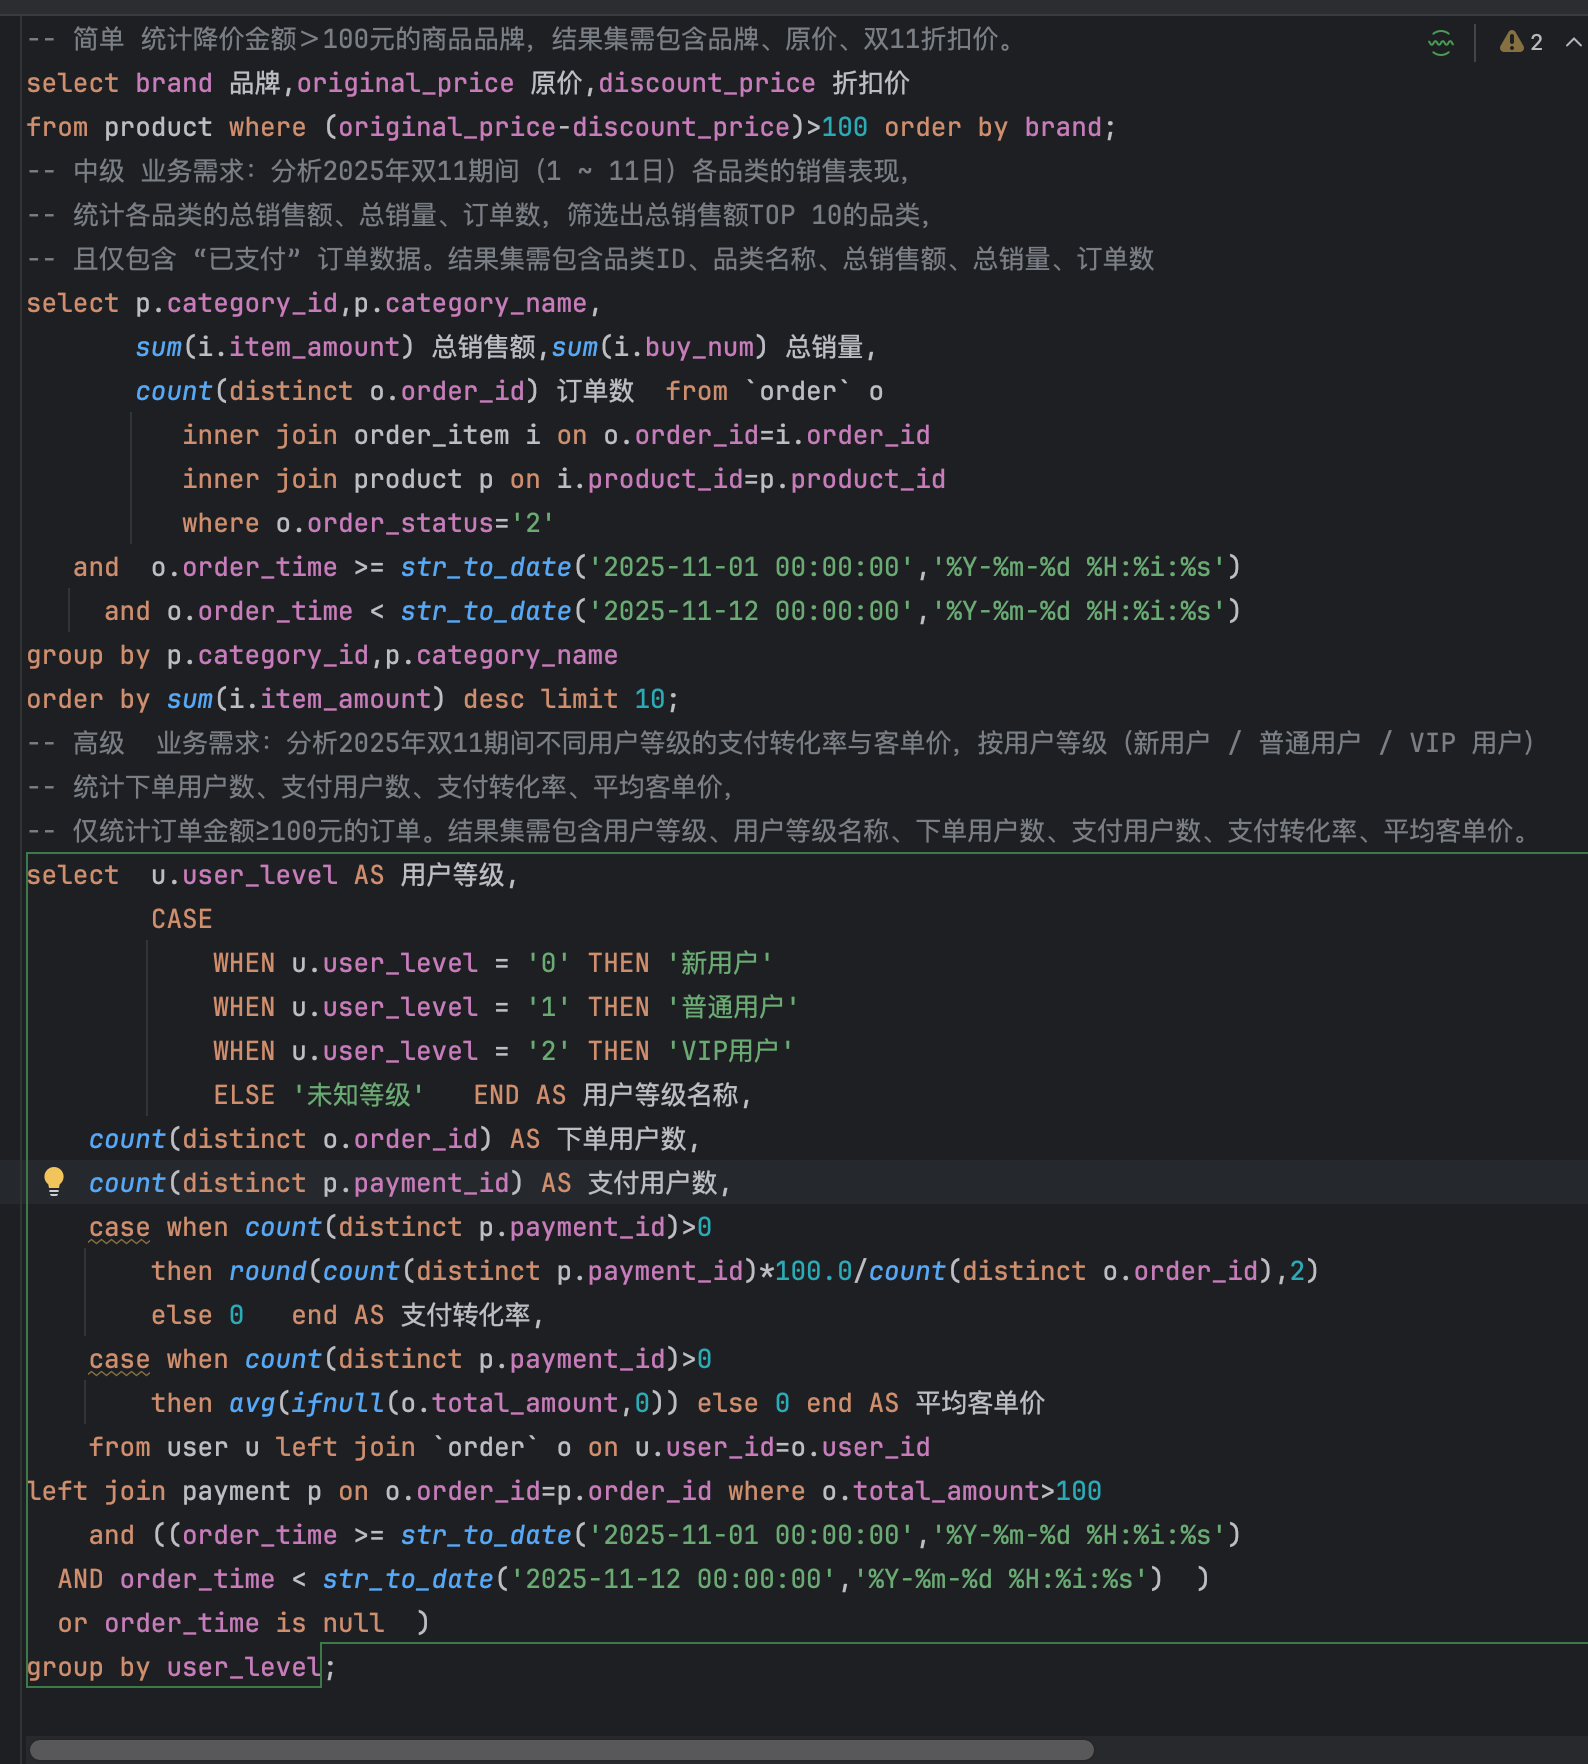Click the first comment line starting '-- 简单'
Screen dimensions: 1588x1764
click(x=521, y=39)
